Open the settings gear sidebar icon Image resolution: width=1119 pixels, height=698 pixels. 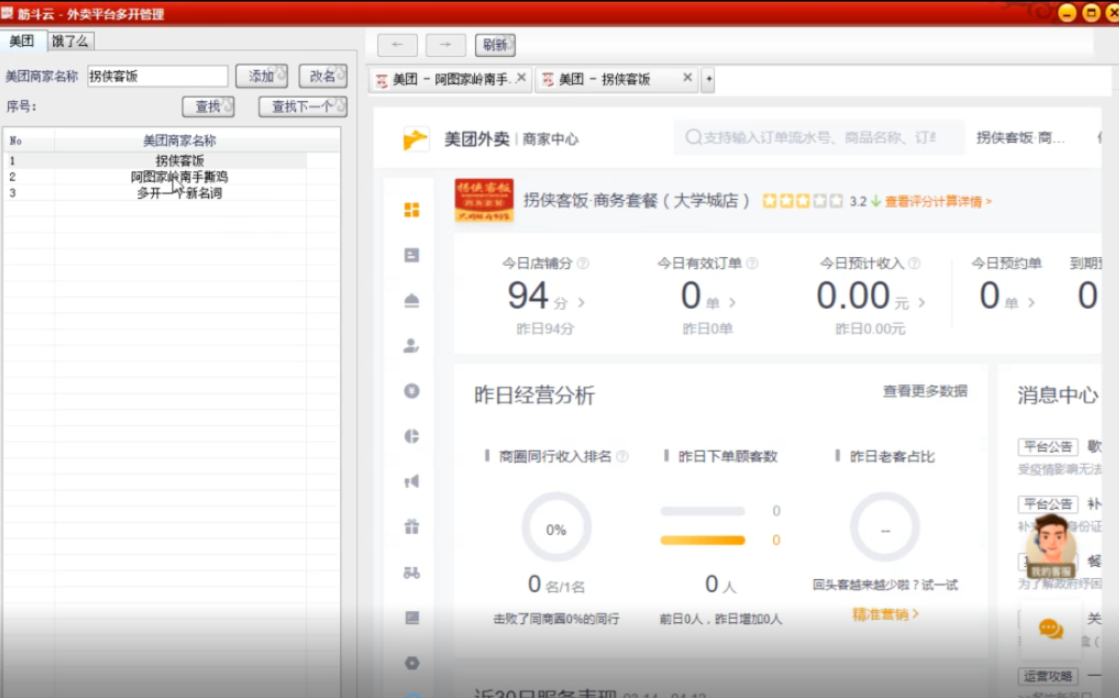pos(412,663)
